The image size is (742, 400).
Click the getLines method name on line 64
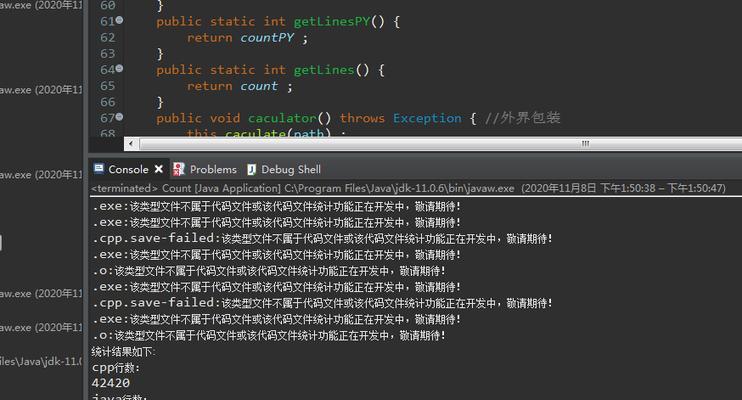[324, 70]
